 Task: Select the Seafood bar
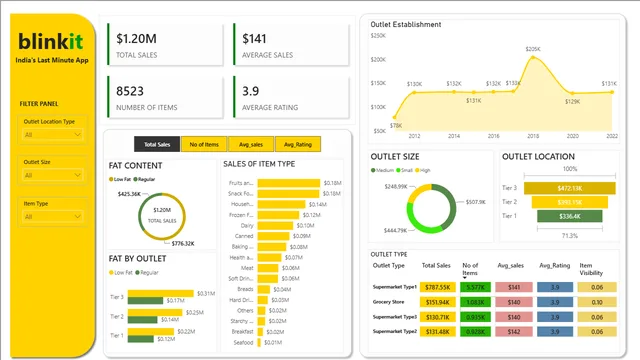pyautogui.click(x=259, y=342)
